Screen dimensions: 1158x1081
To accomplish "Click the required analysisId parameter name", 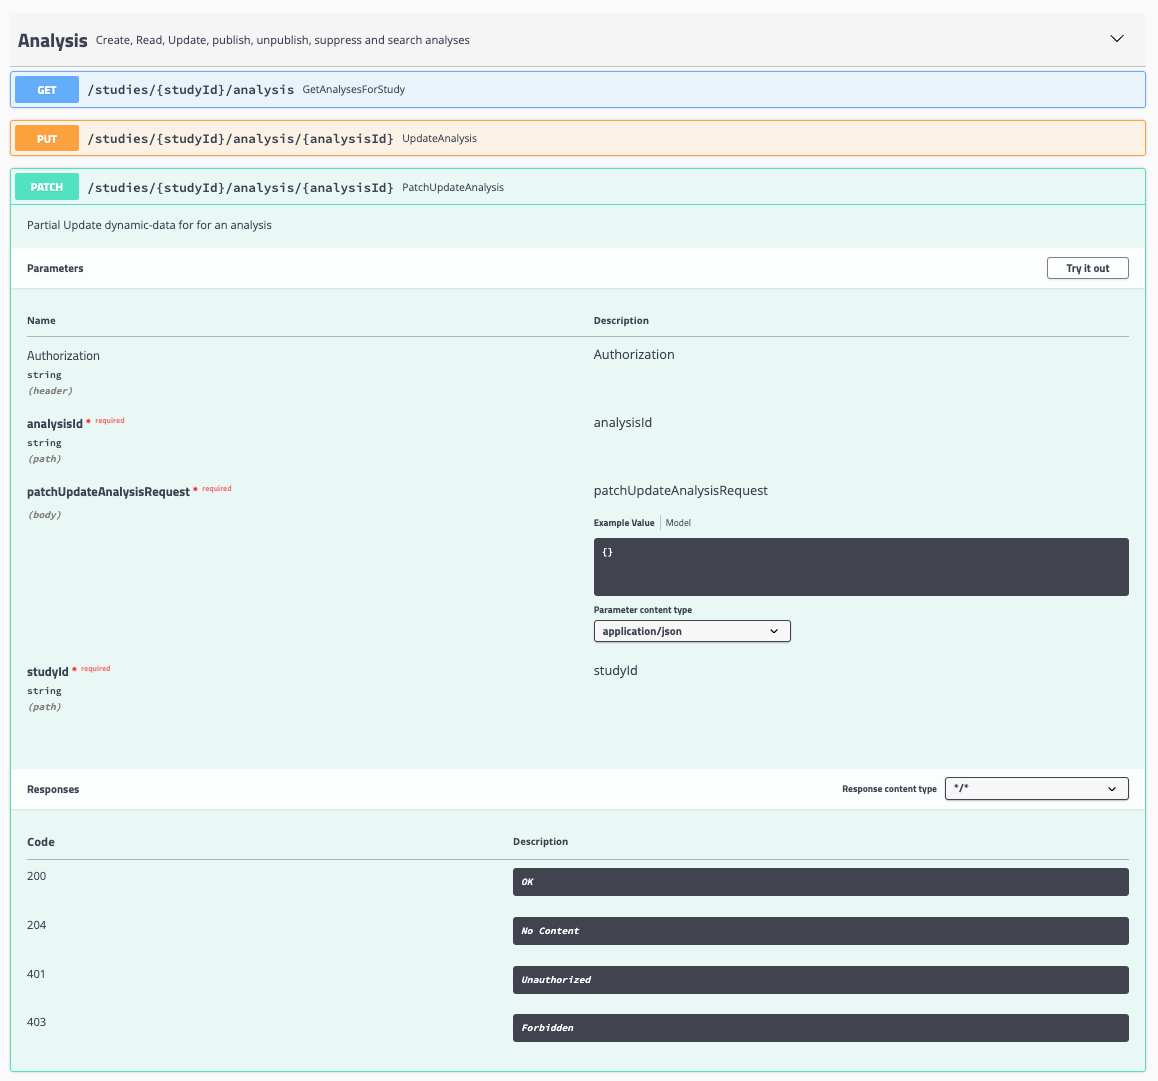I will coord(54,423).
